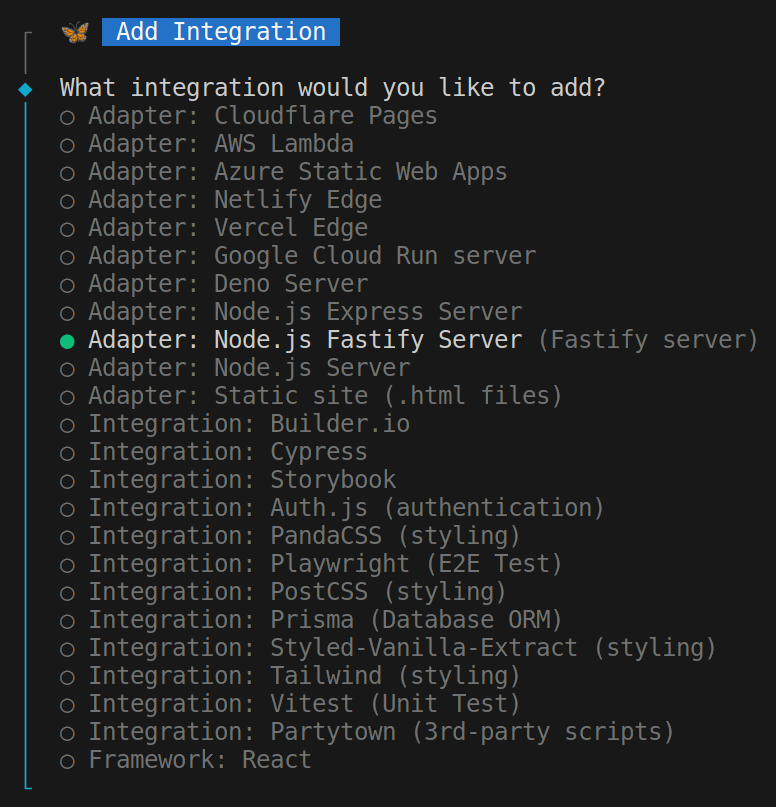Pick Integration: PostCSS (styling)

(283, 592)
